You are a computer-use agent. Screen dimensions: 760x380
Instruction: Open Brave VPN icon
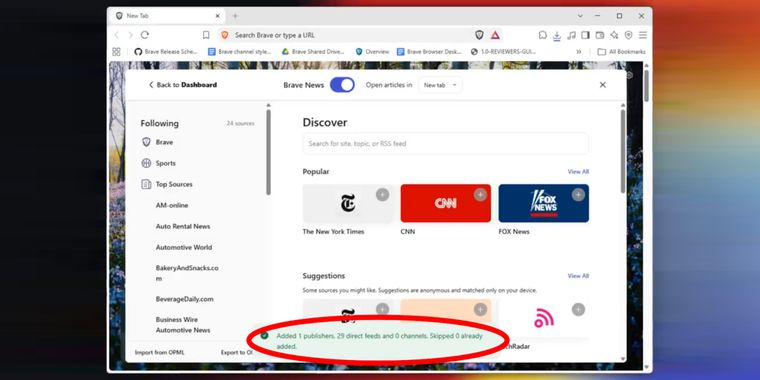pyautogui.click(x=629, y=35)
